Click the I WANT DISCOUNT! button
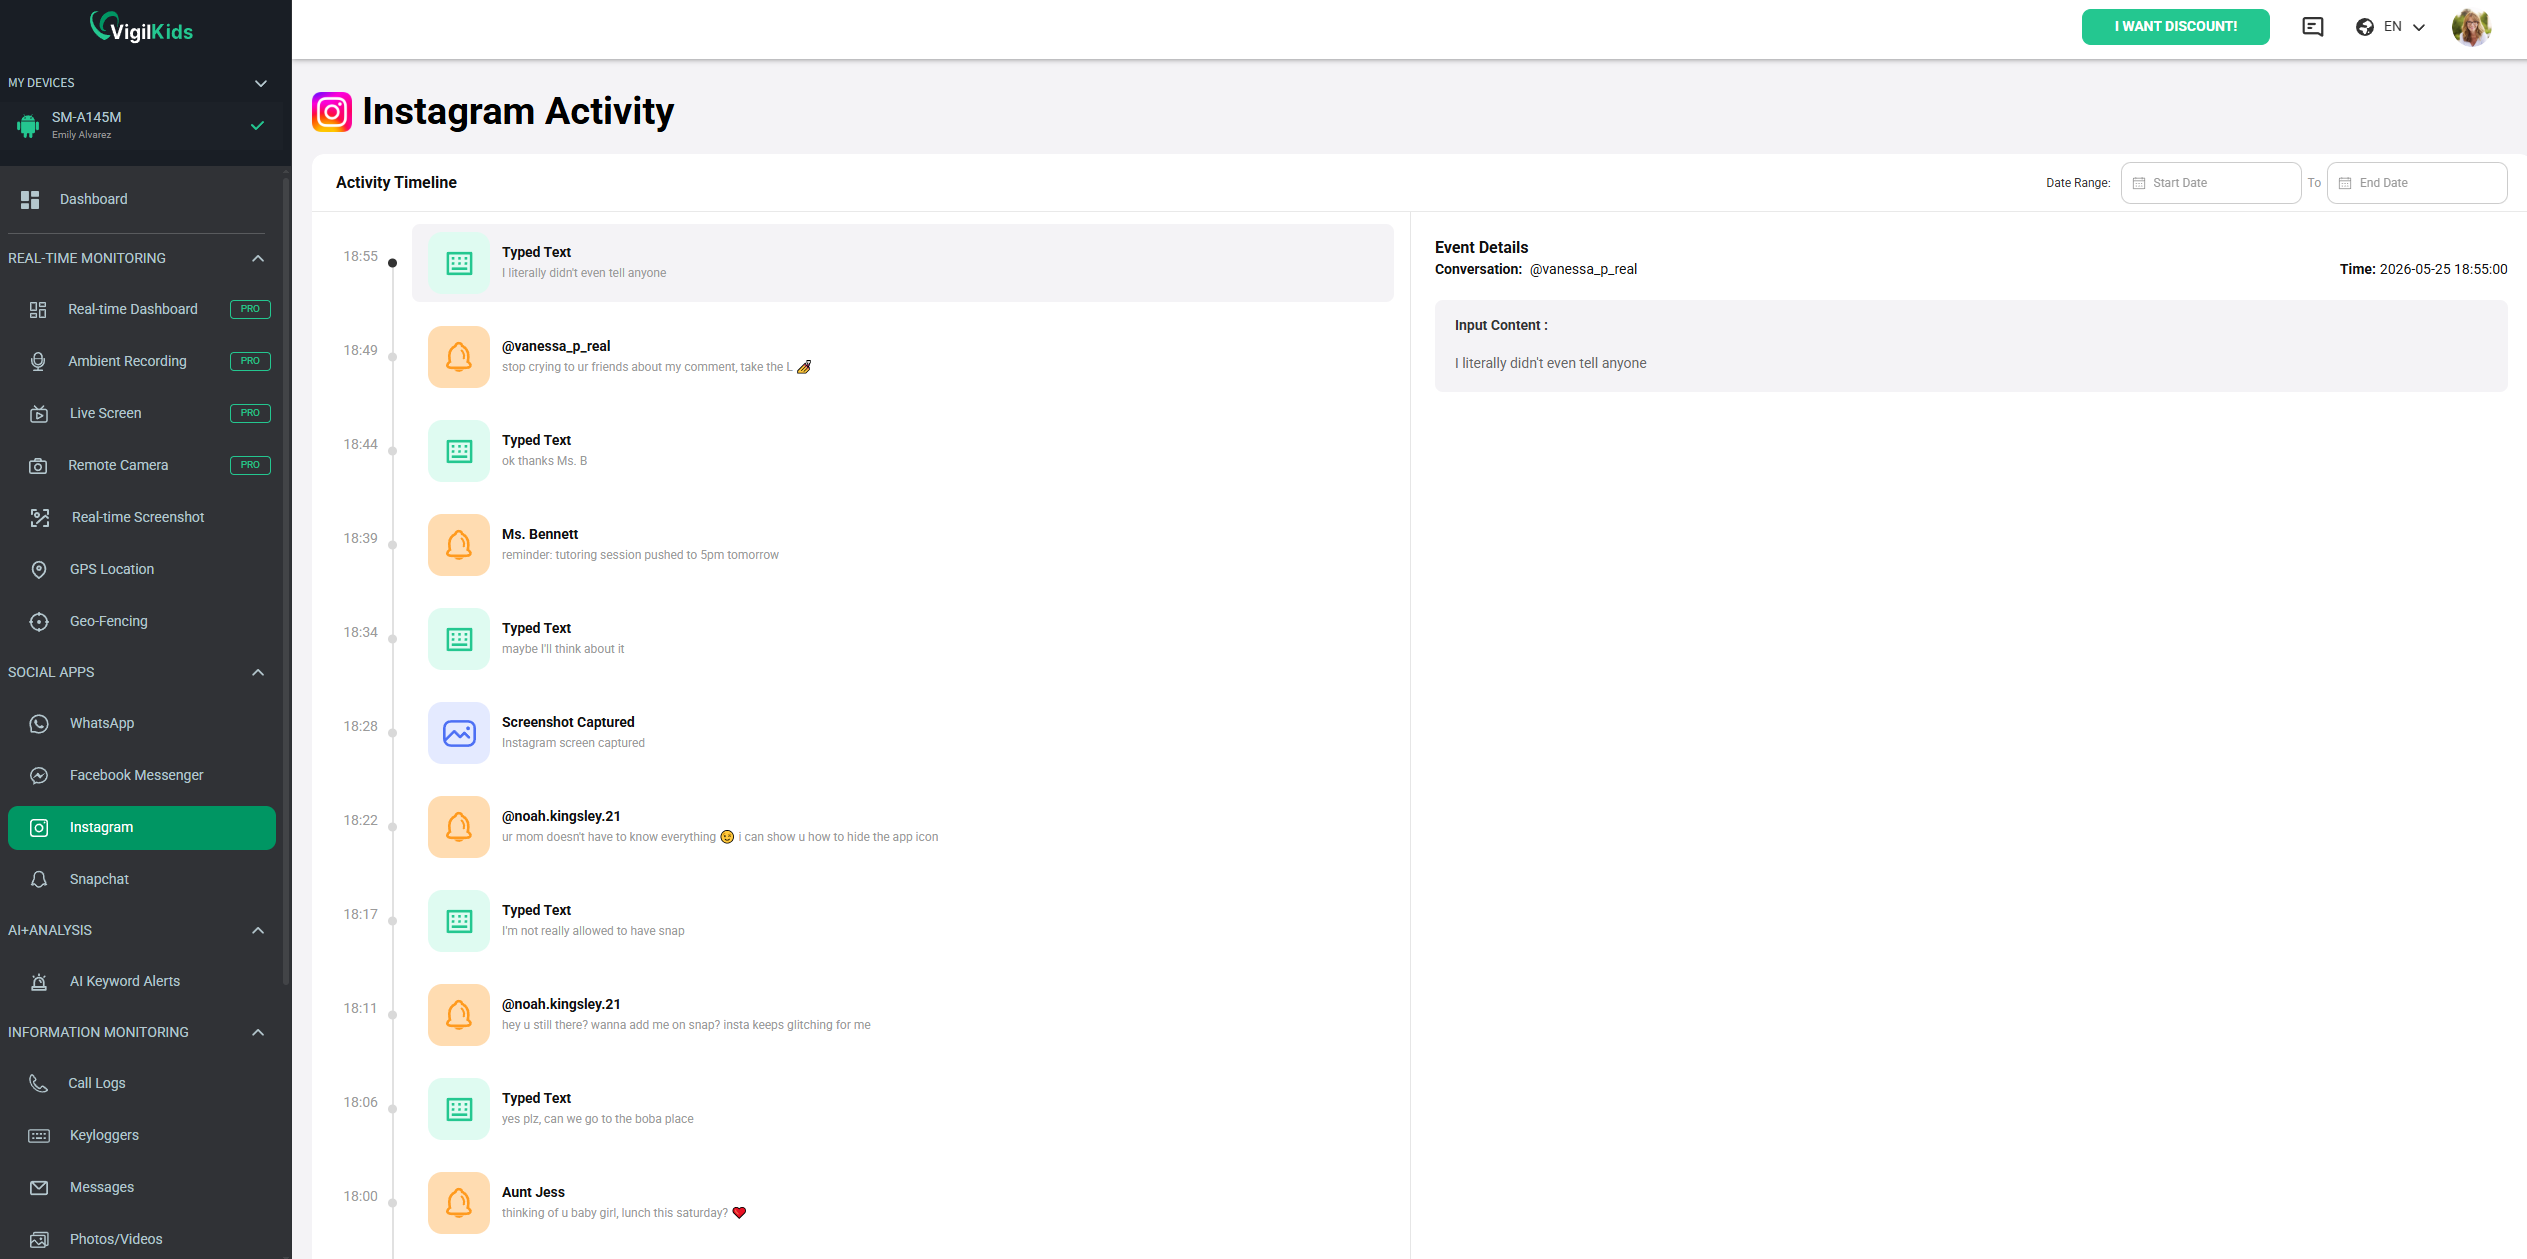The image size is (2527, 1259). click(x=2175, y=27)
